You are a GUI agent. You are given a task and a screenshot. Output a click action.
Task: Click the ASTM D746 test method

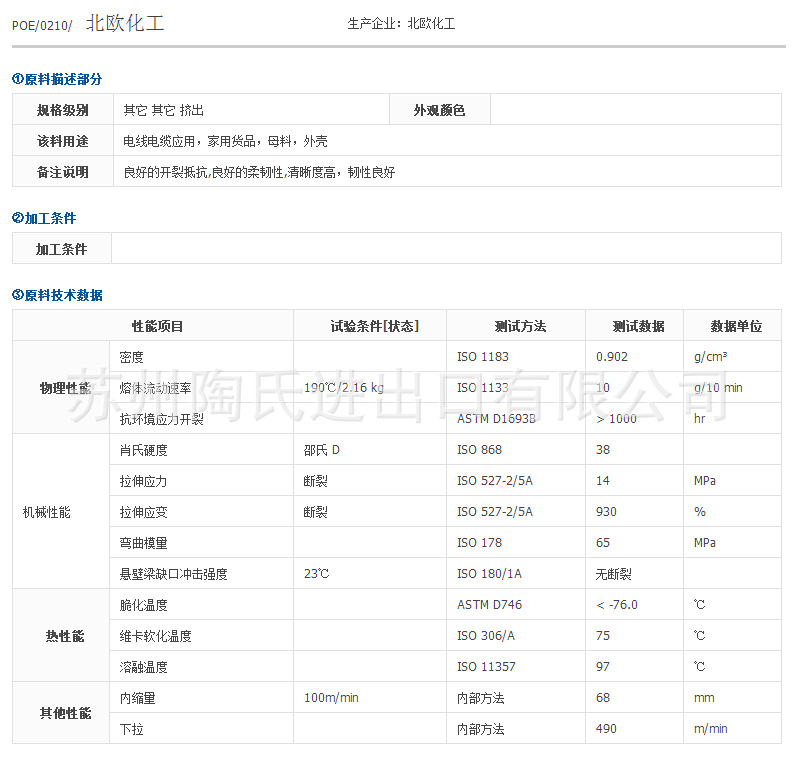click(489, 605)
